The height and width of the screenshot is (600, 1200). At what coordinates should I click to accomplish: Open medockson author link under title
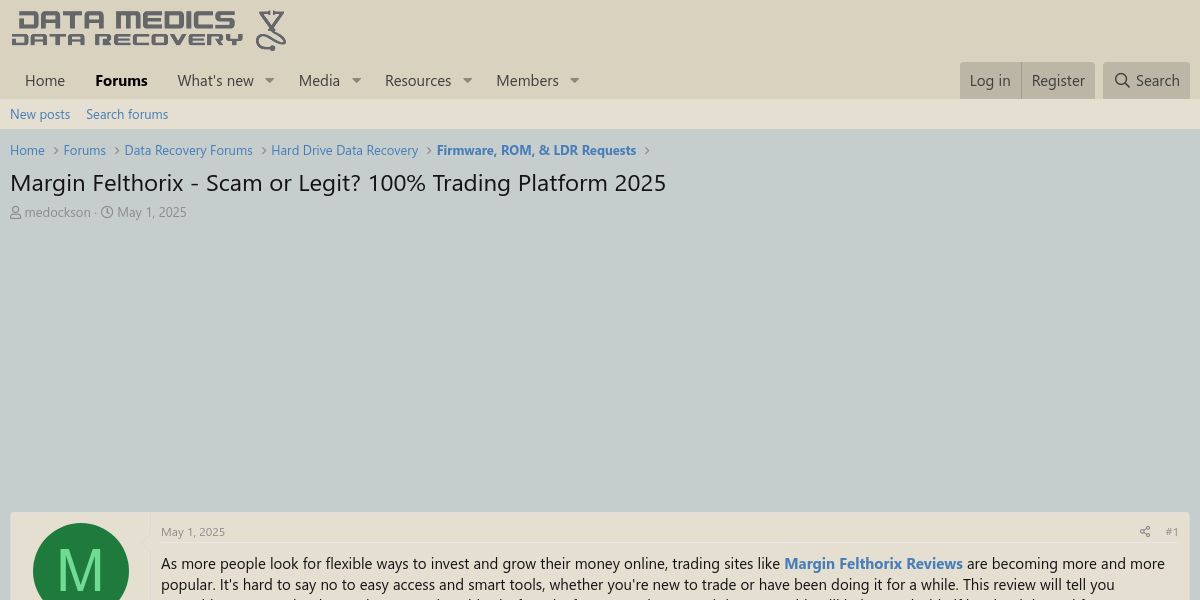[57, 212]
